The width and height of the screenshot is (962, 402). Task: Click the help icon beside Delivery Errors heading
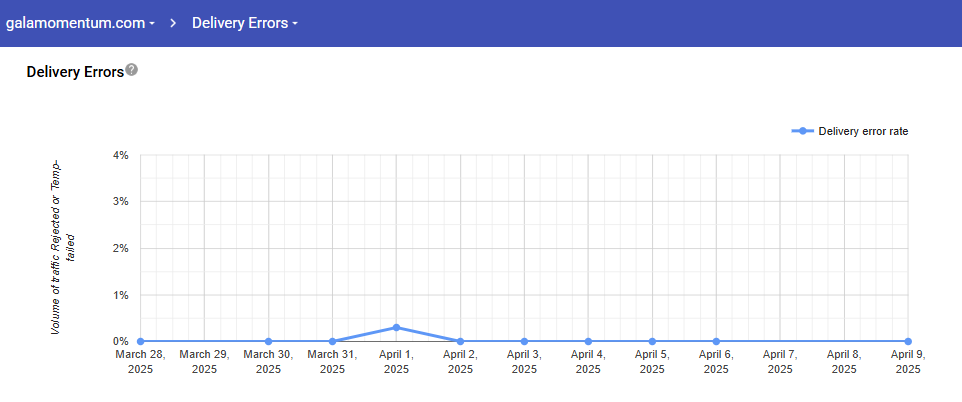click(x=132, y=70)
